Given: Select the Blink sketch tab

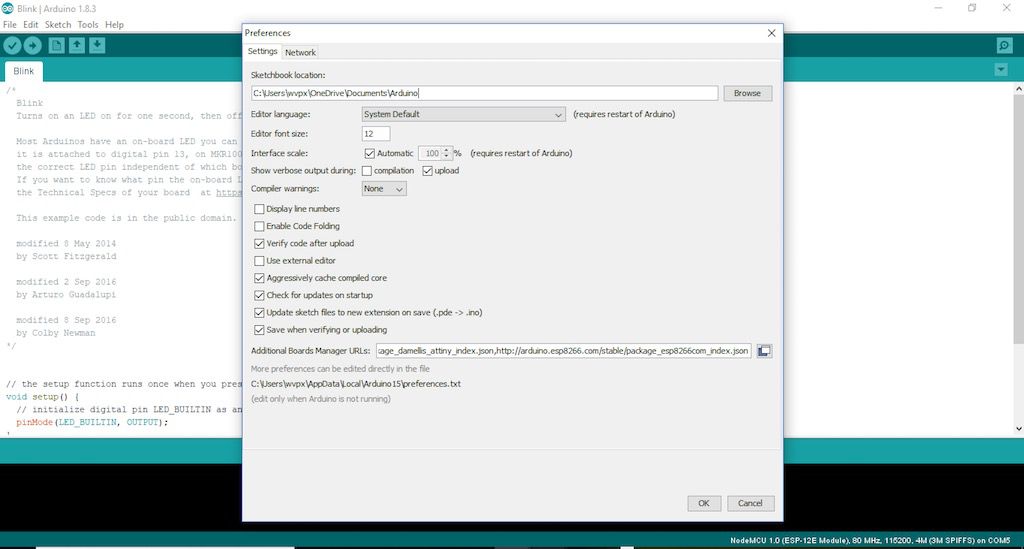Looking at the screenshot, I should point(24,71).
